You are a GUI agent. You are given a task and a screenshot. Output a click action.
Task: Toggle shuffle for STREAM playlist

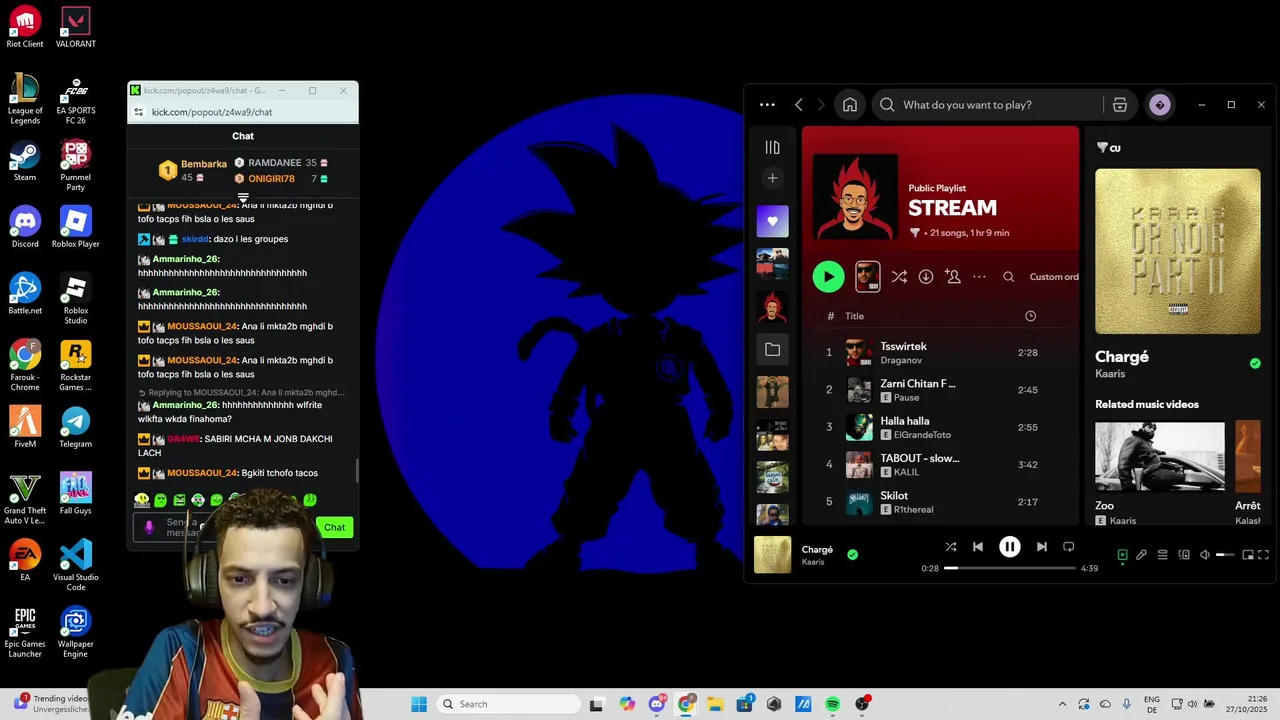tap(899, 277)
